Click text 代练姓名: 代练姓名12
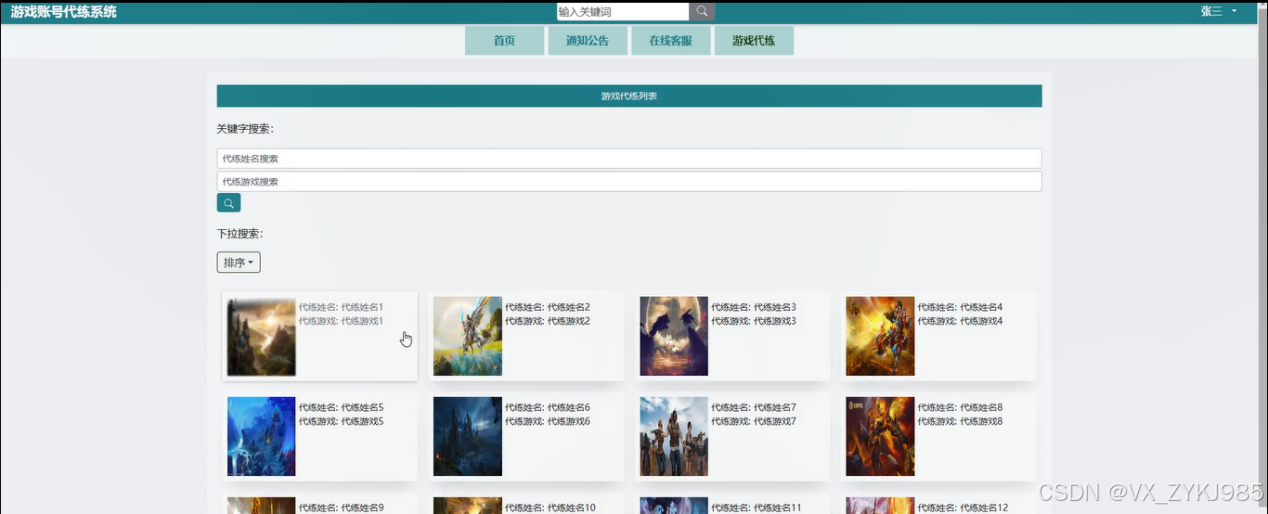Image resolution: width=1268 pixels, height=514 pixels. tap(963, 508)
